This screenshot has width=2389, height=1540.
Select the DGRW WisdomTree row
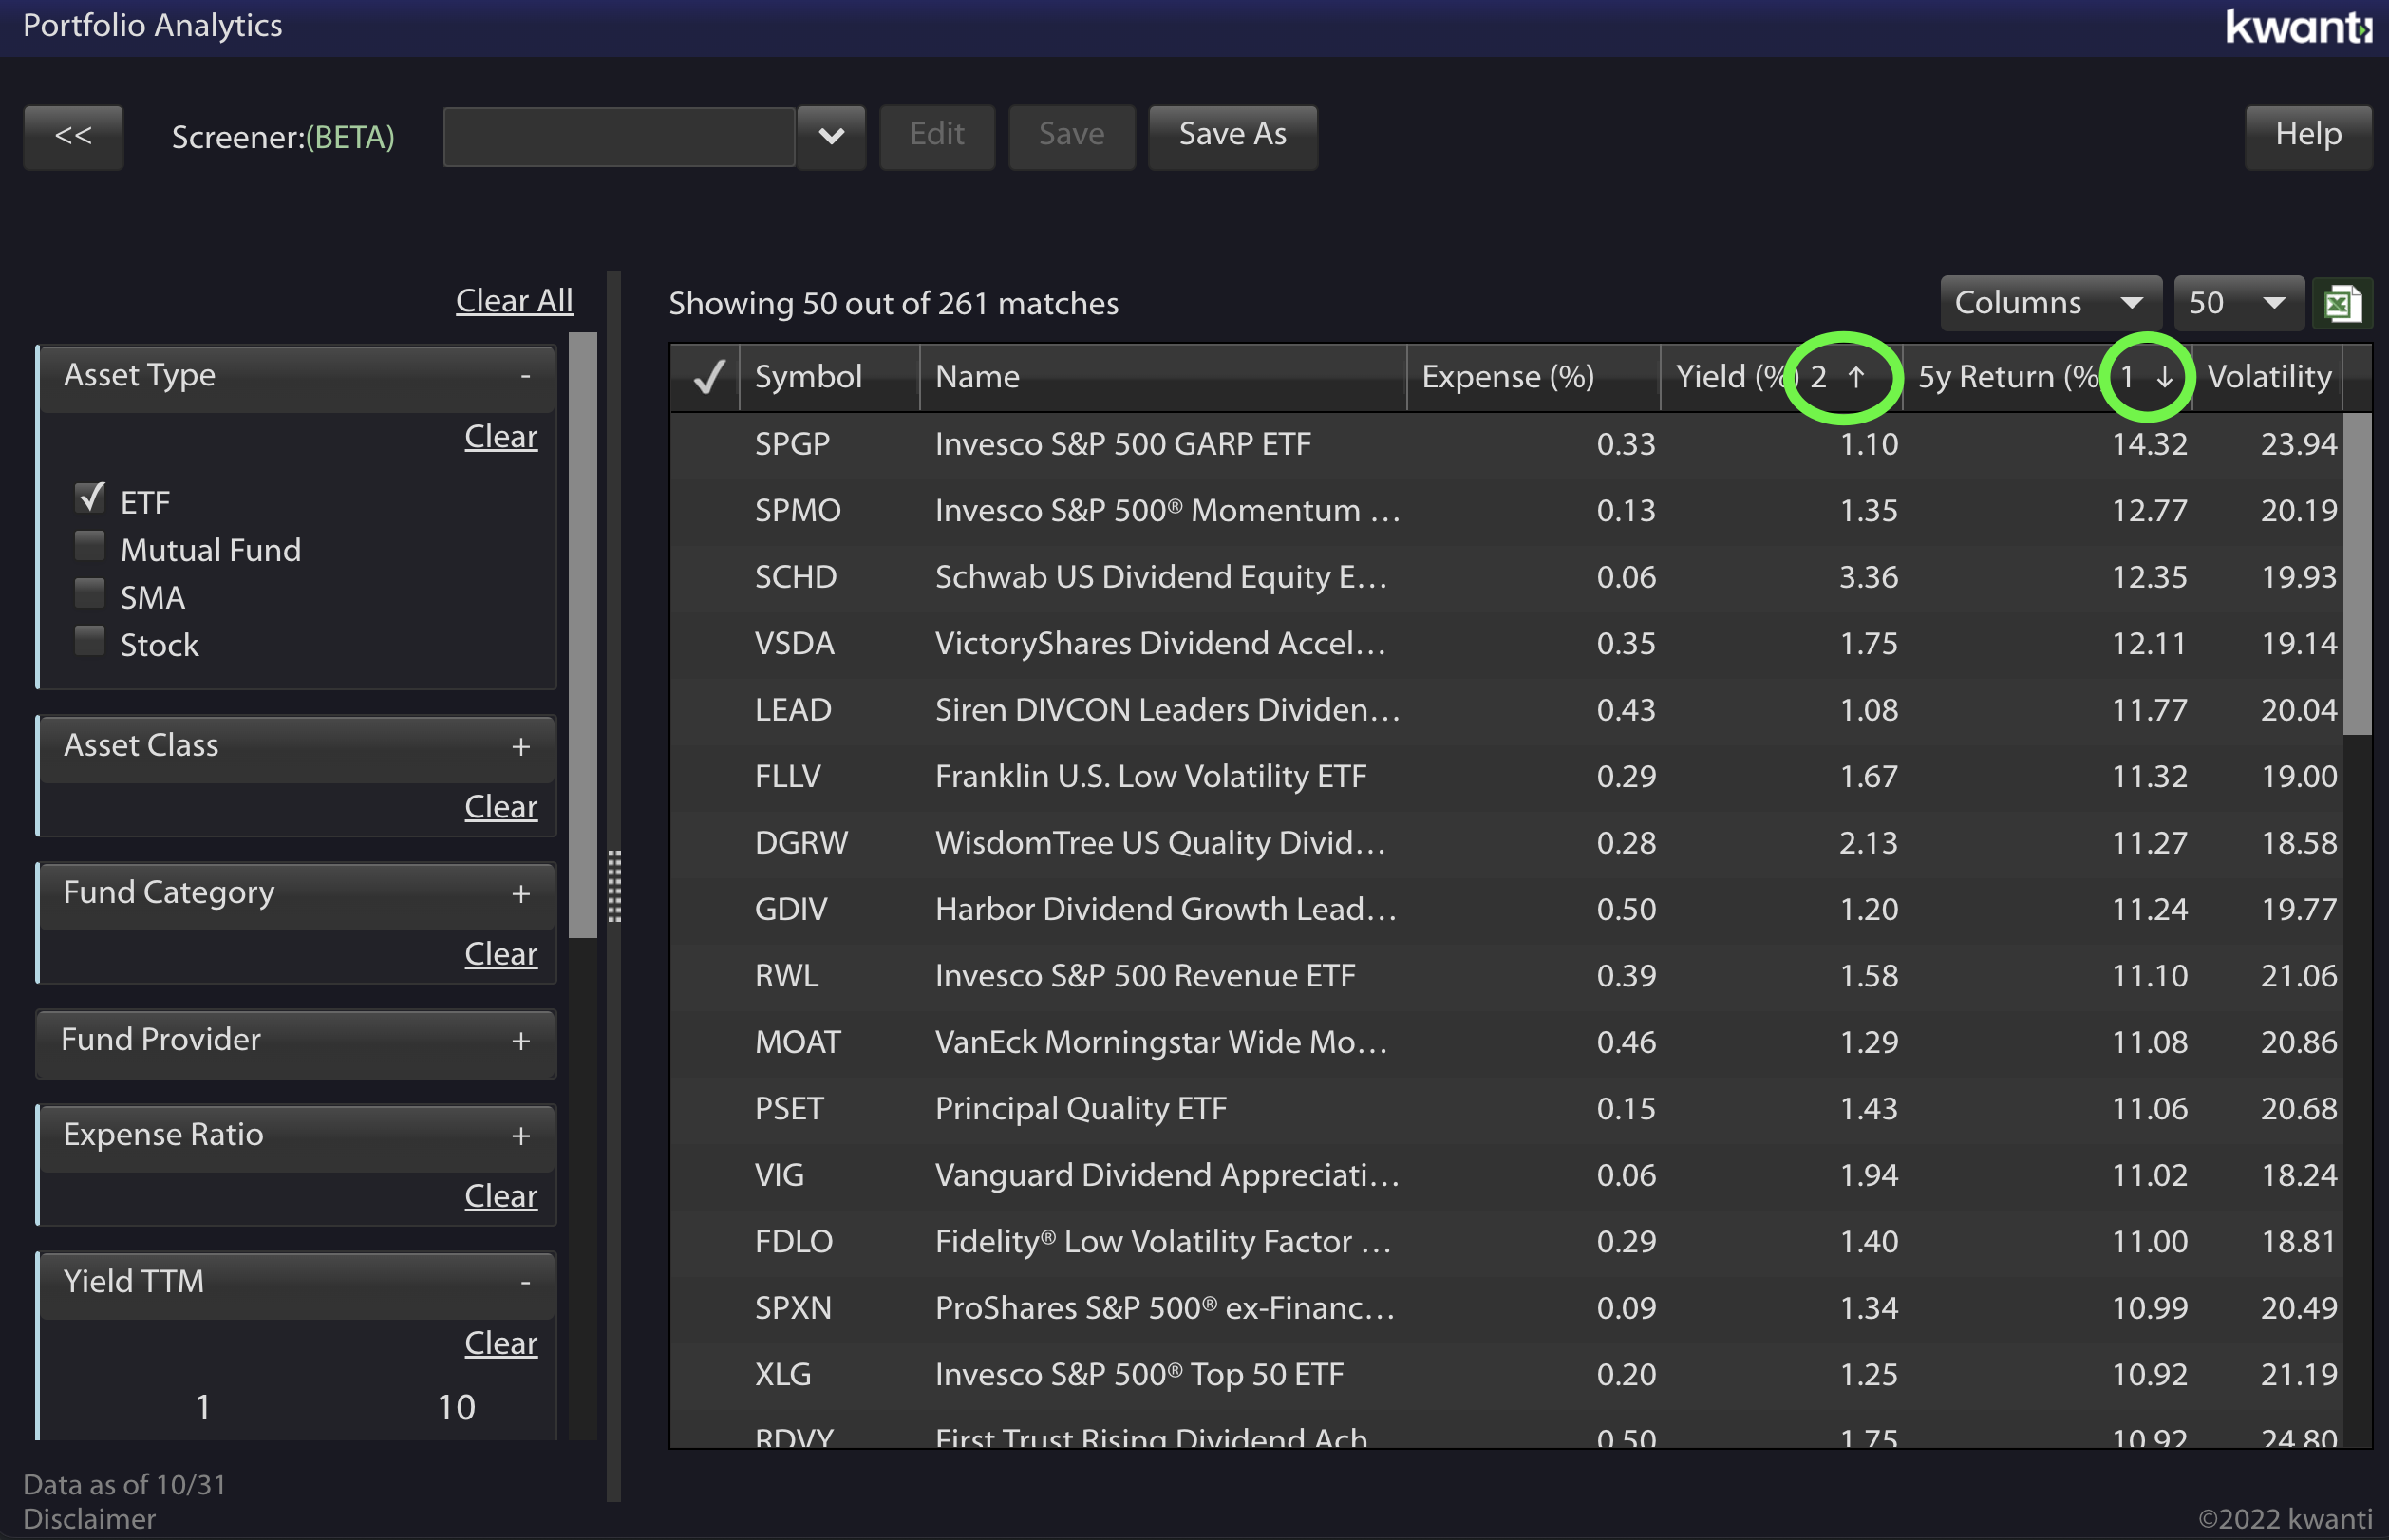point(1506,843)
